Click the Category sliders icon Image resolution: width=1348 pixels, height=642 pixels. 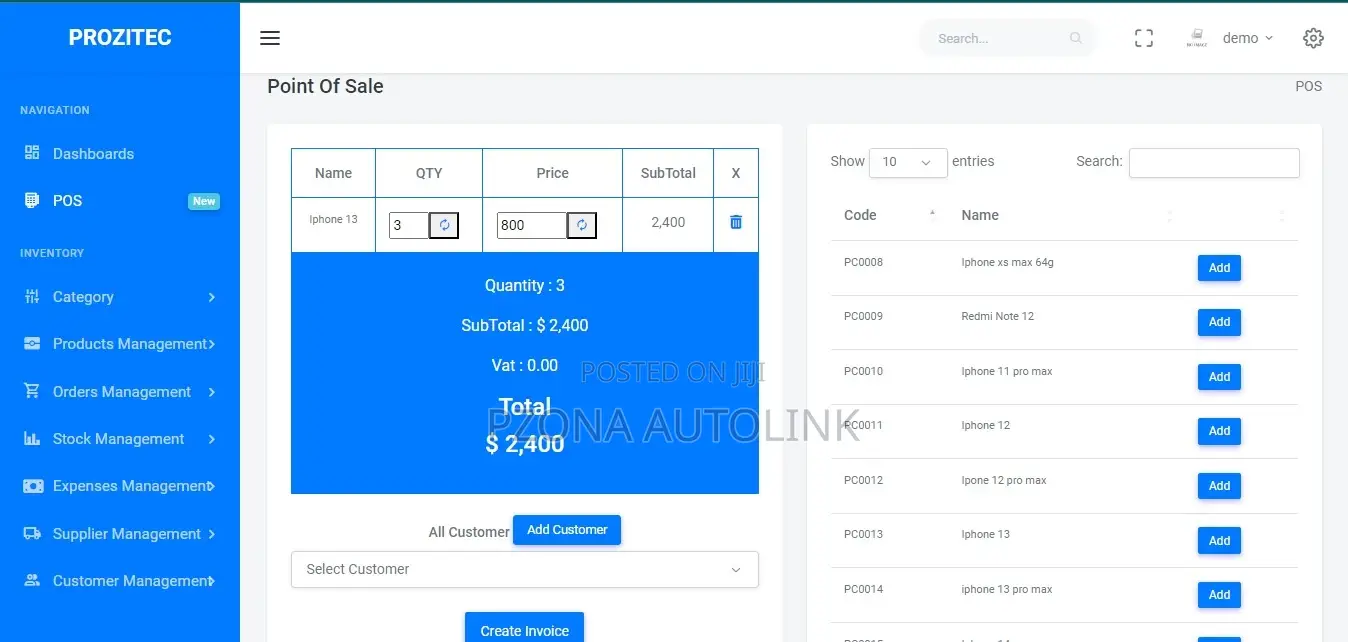click(x=32, y=296)
